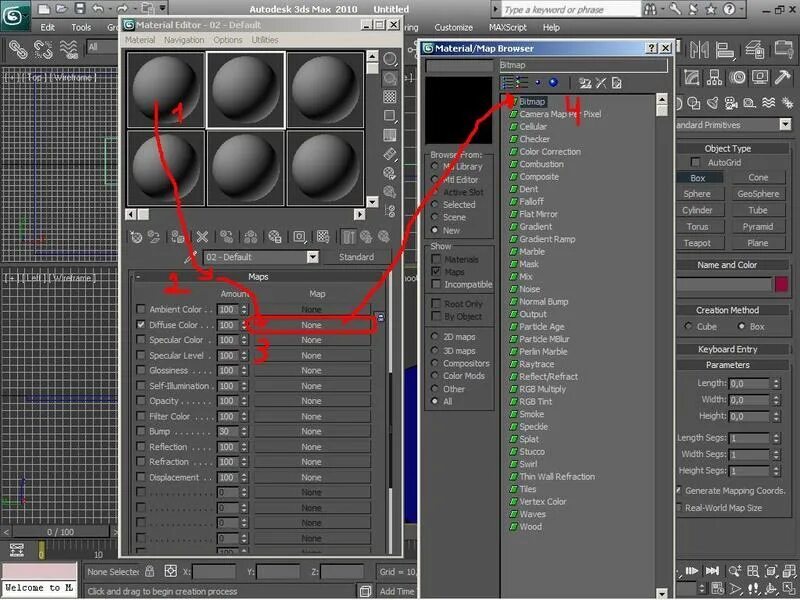Open the Material menu in Material Editor

(x=140, y=40)
